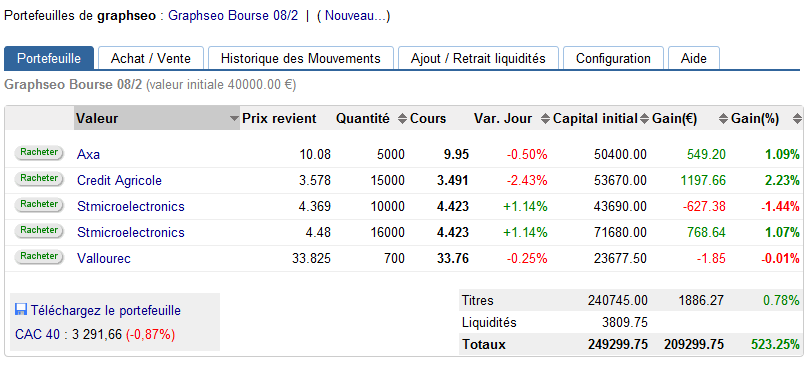Go to the Configuration tab

click(x=613, y=58)
